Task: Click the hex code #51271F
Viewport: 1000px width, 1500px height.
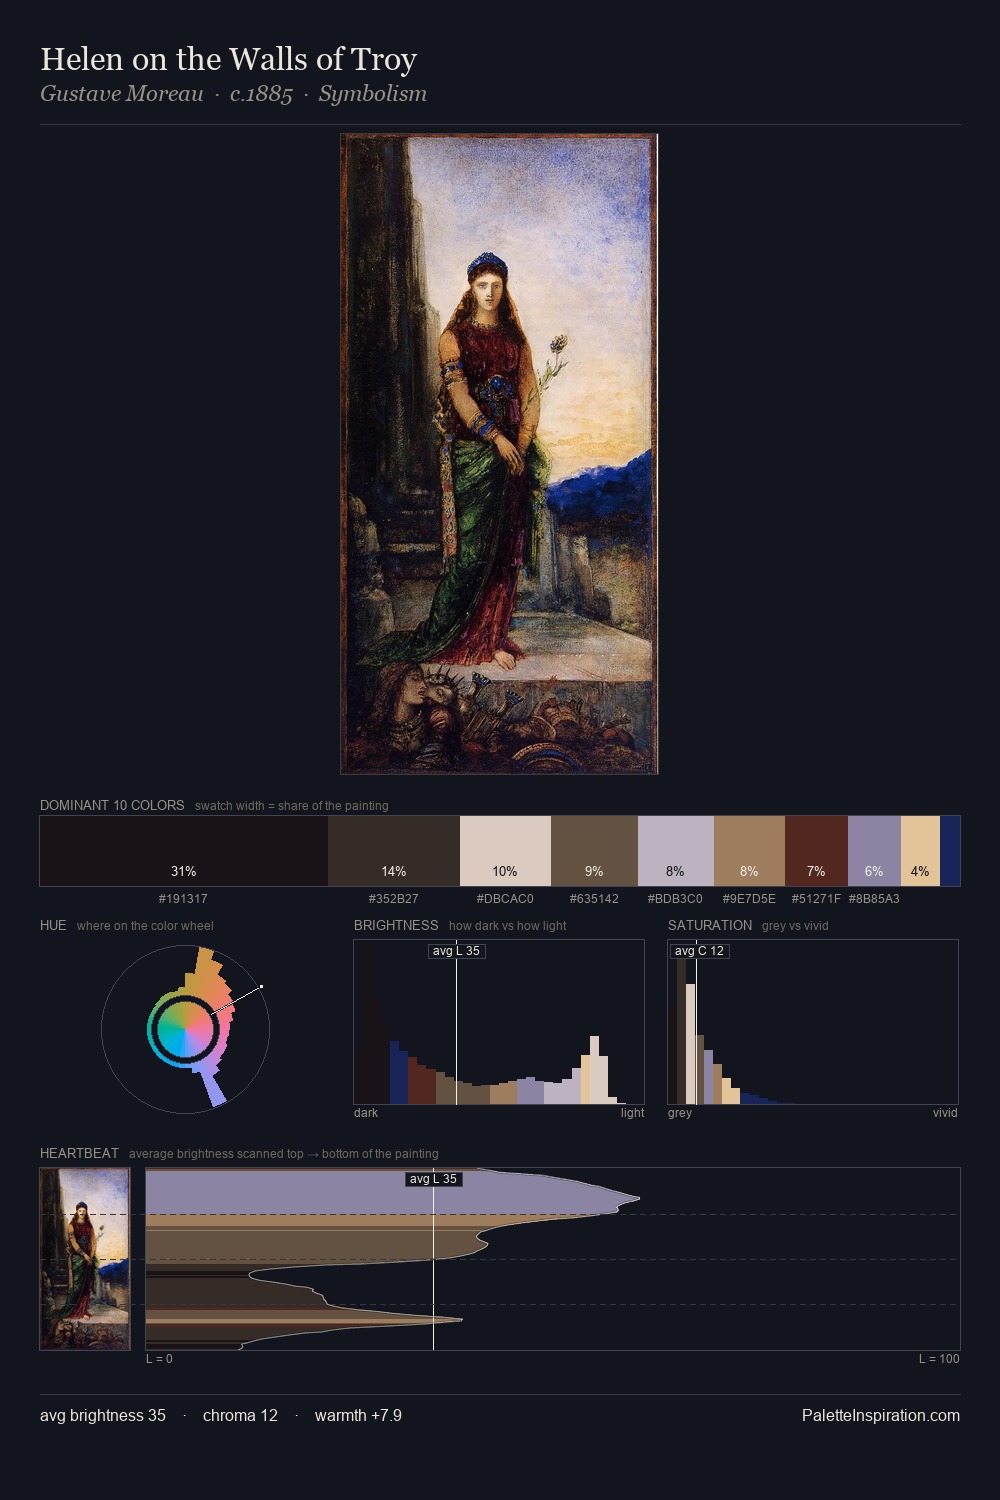Action: tap(816, 899)
